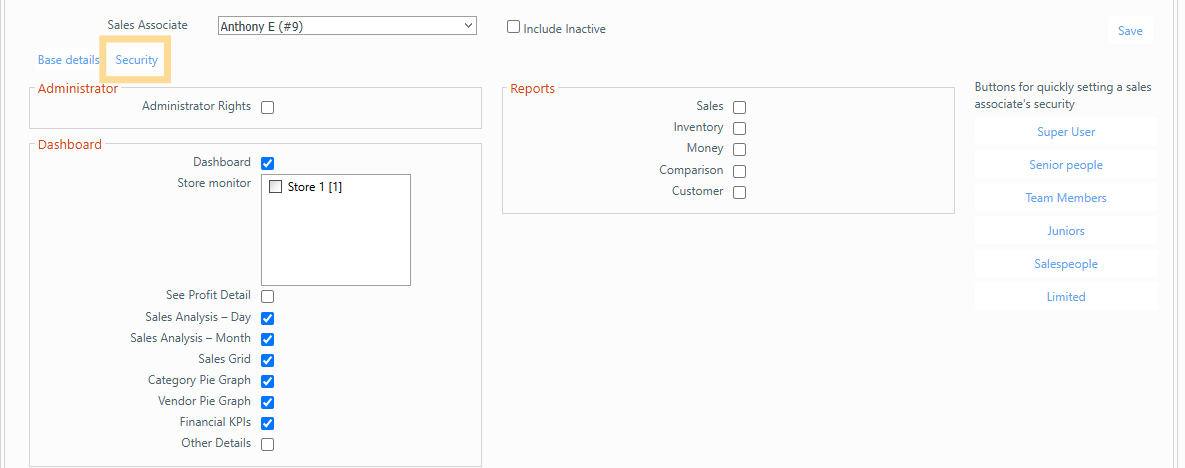The image size is (1185, 468).
Task: Click the Save button
Action: pos(1129,31)
